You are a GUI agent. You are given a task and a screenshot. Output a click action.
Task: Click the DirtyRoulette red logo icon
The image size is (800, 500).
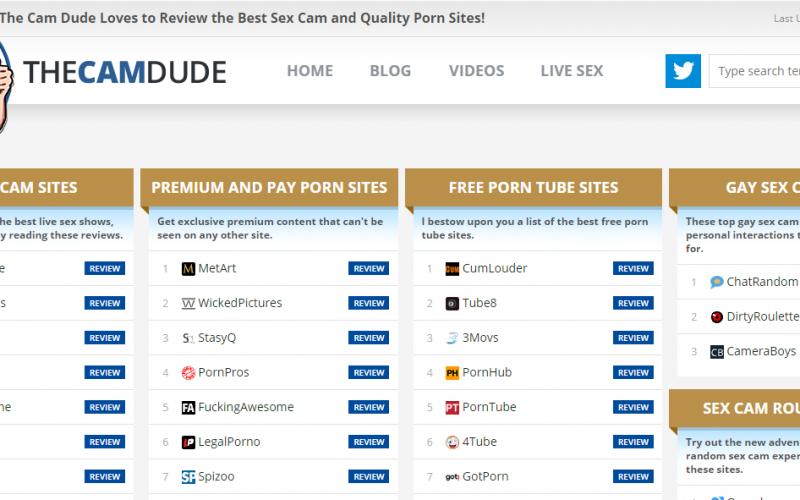coord(717,317)
